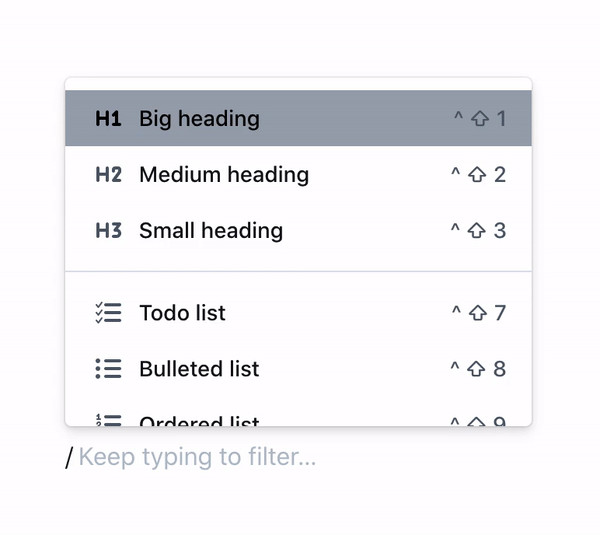
Task: Click the shortcut hint ending in 1
Action: [x=480, y=118]
